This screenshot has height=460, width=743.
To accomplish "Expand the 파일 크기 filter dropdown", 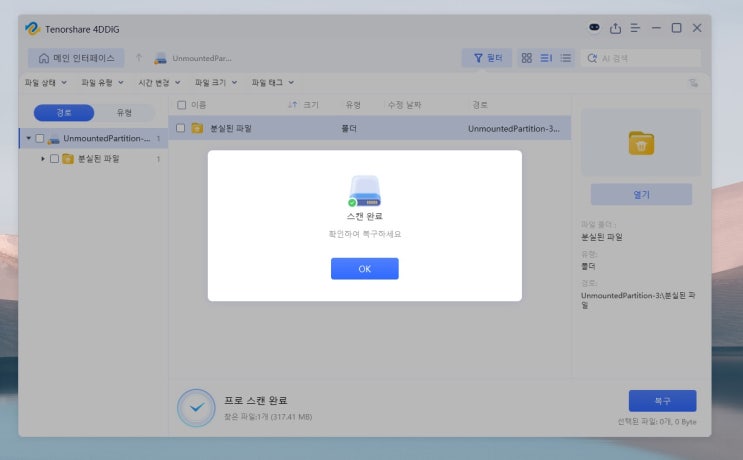I will (x=216, y=82).
